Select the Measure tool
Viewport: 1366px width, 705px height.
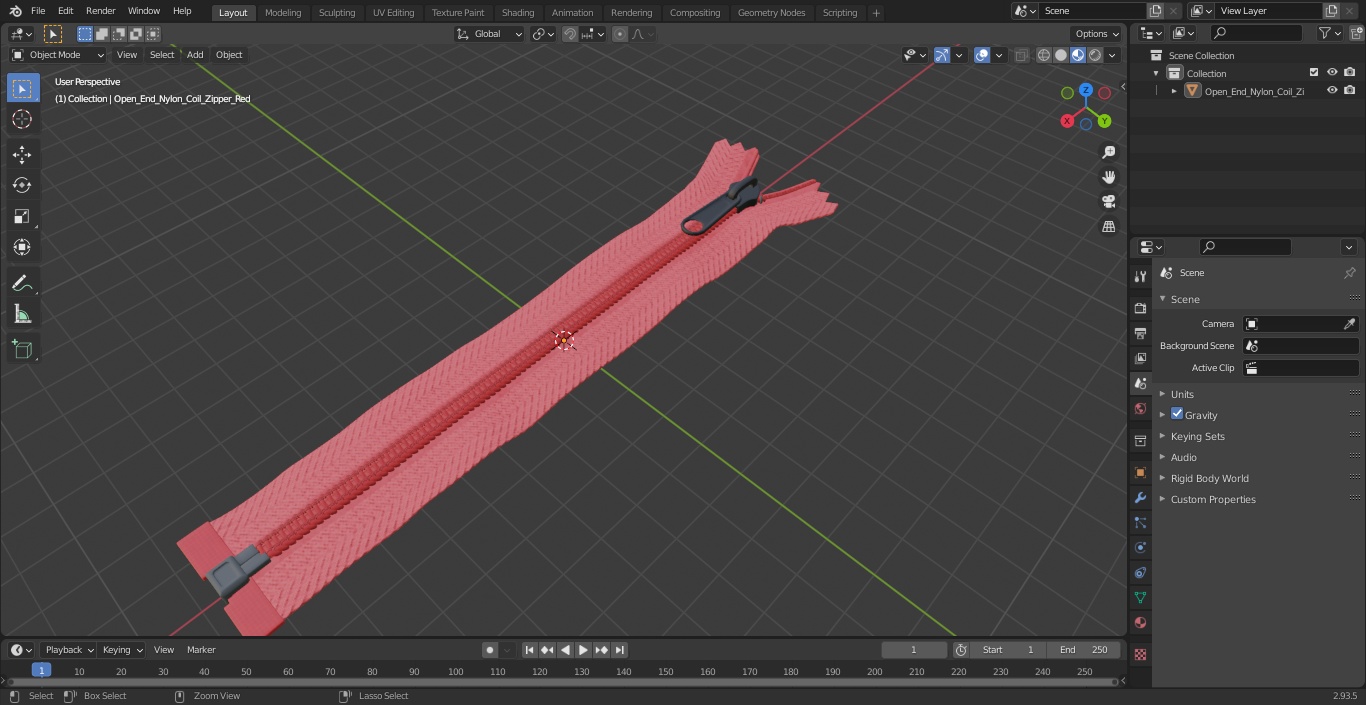point(22,314)
